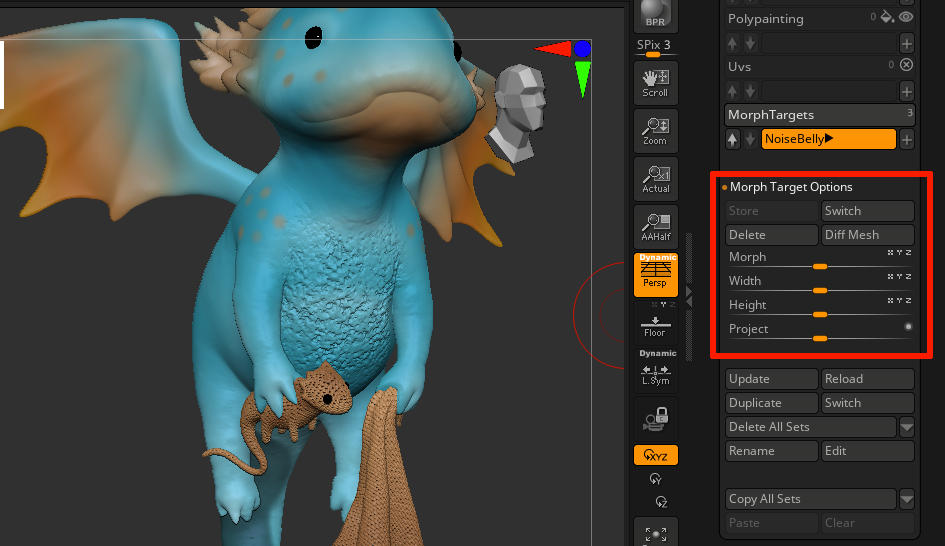The width and height of the screenshot is (945, 546).
Task: Click the Paste button
Action: (x=771, y=523)
